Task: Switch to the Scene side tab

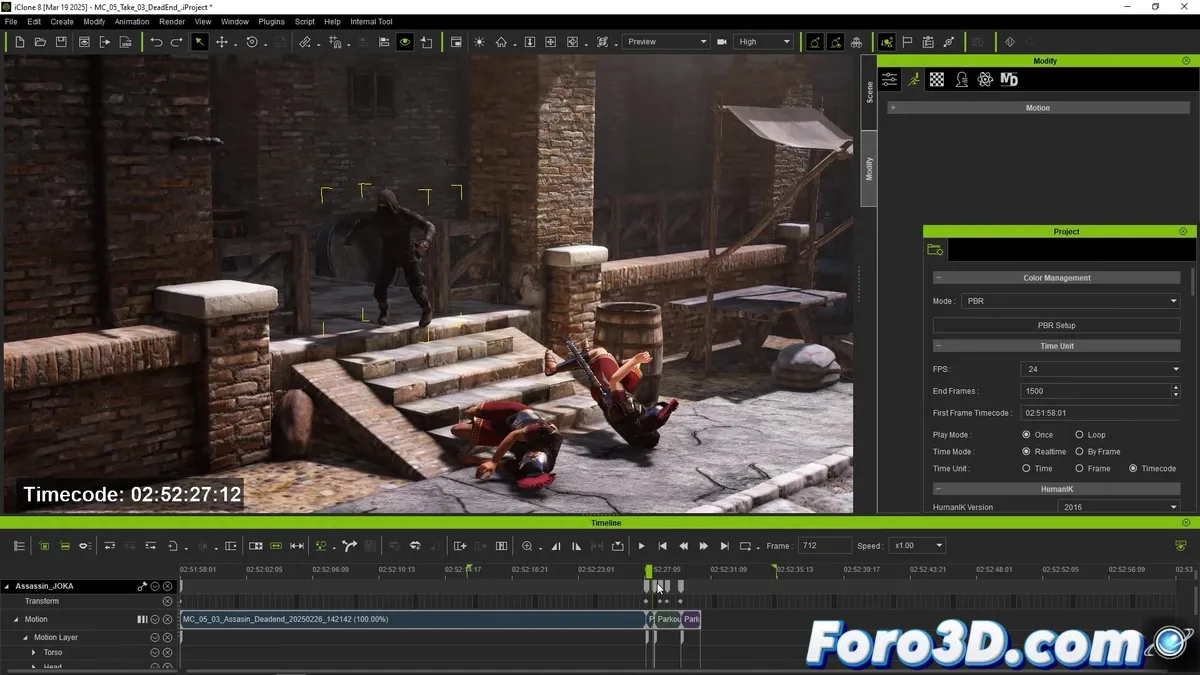Action: coord(869,92)
